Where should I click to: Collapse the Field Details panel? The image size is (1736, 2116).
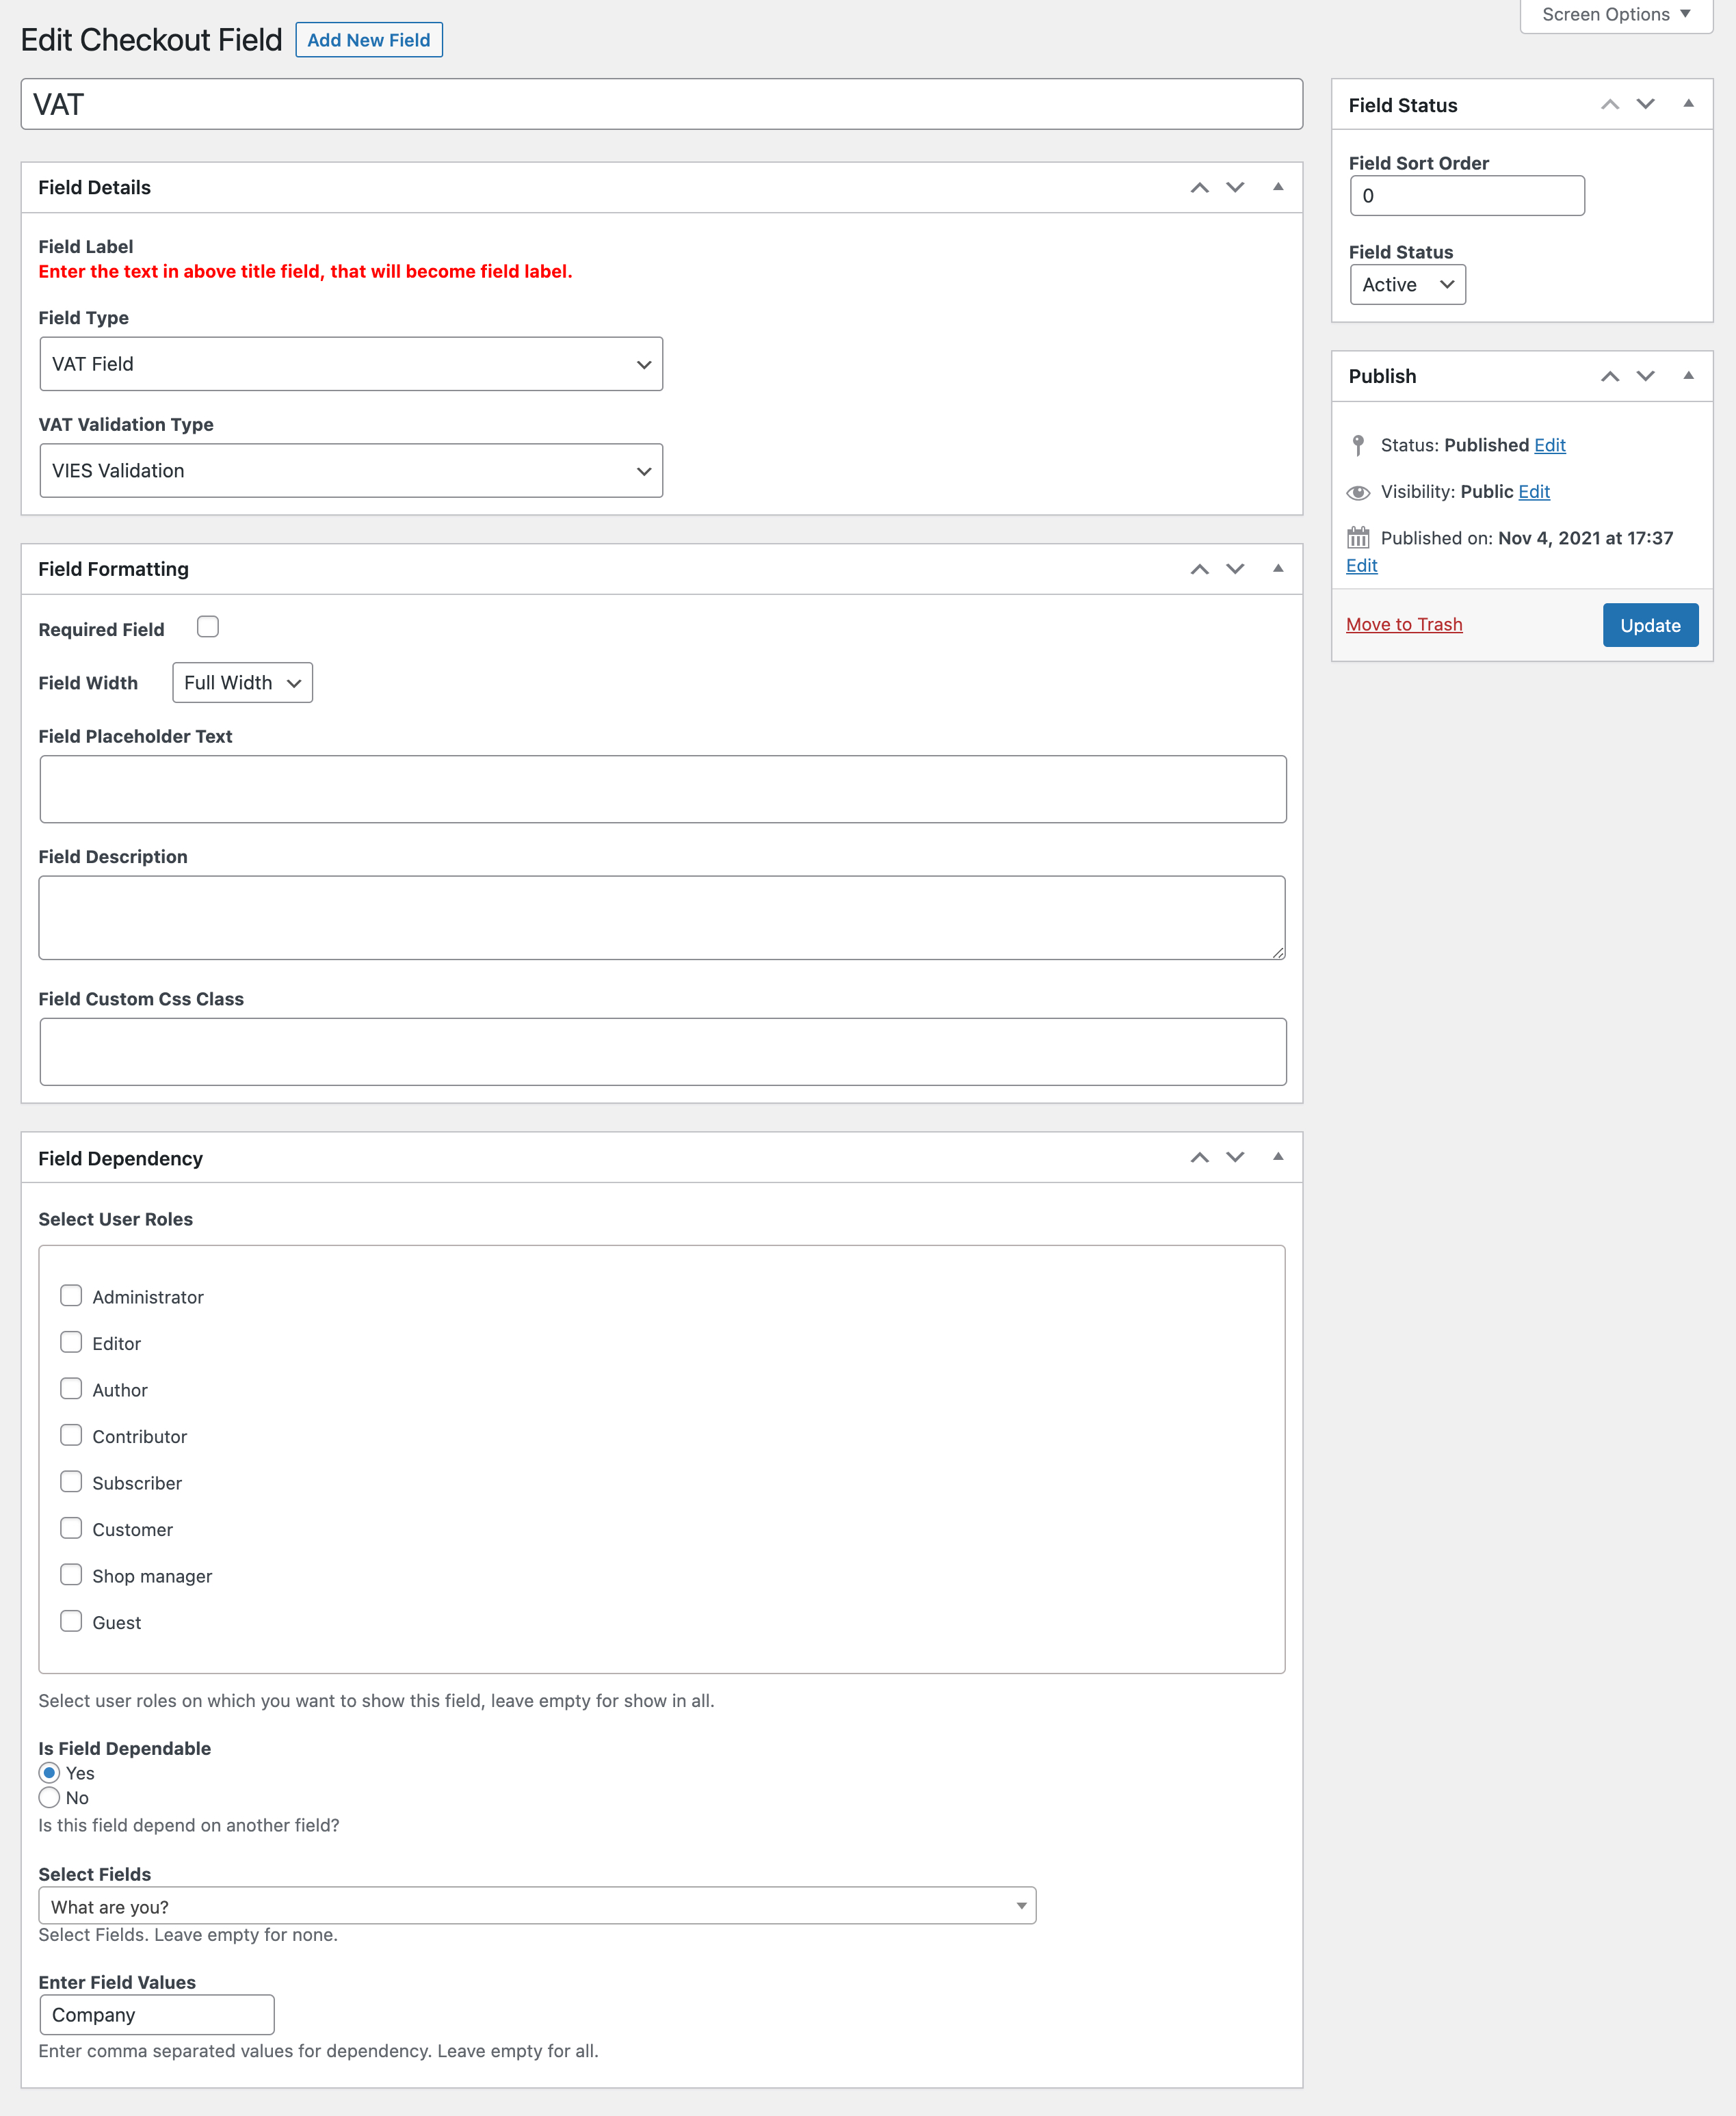[1278, 187]
